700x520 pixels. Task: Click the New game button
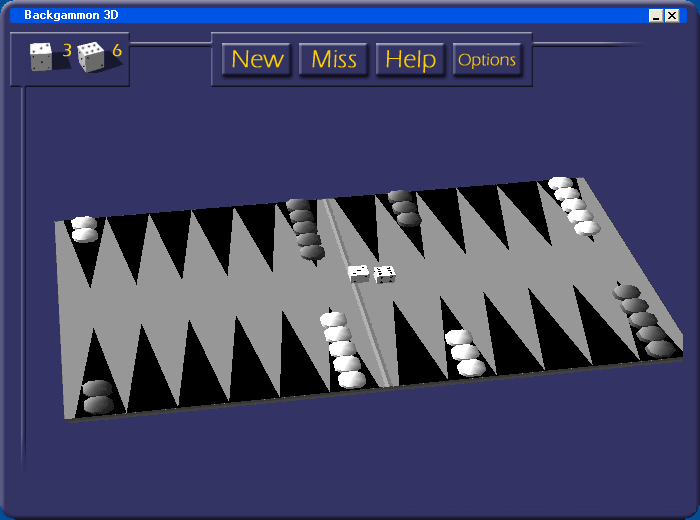pyautogui.click(x=257, y=60)
